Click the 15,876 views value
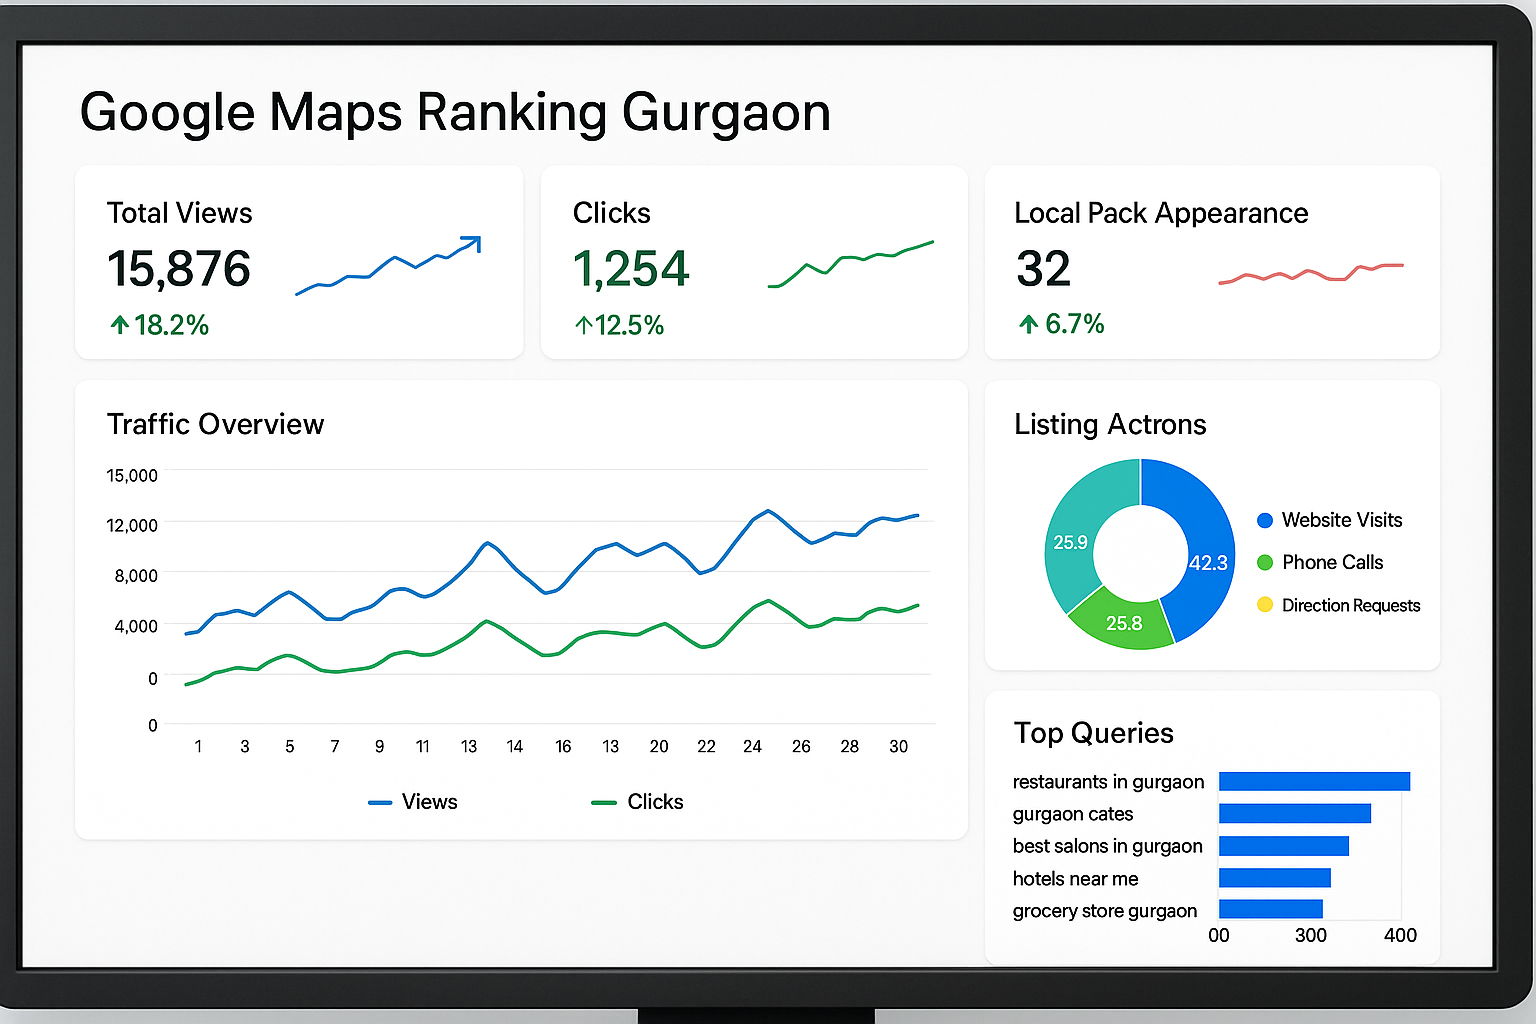 coord(179,268)
